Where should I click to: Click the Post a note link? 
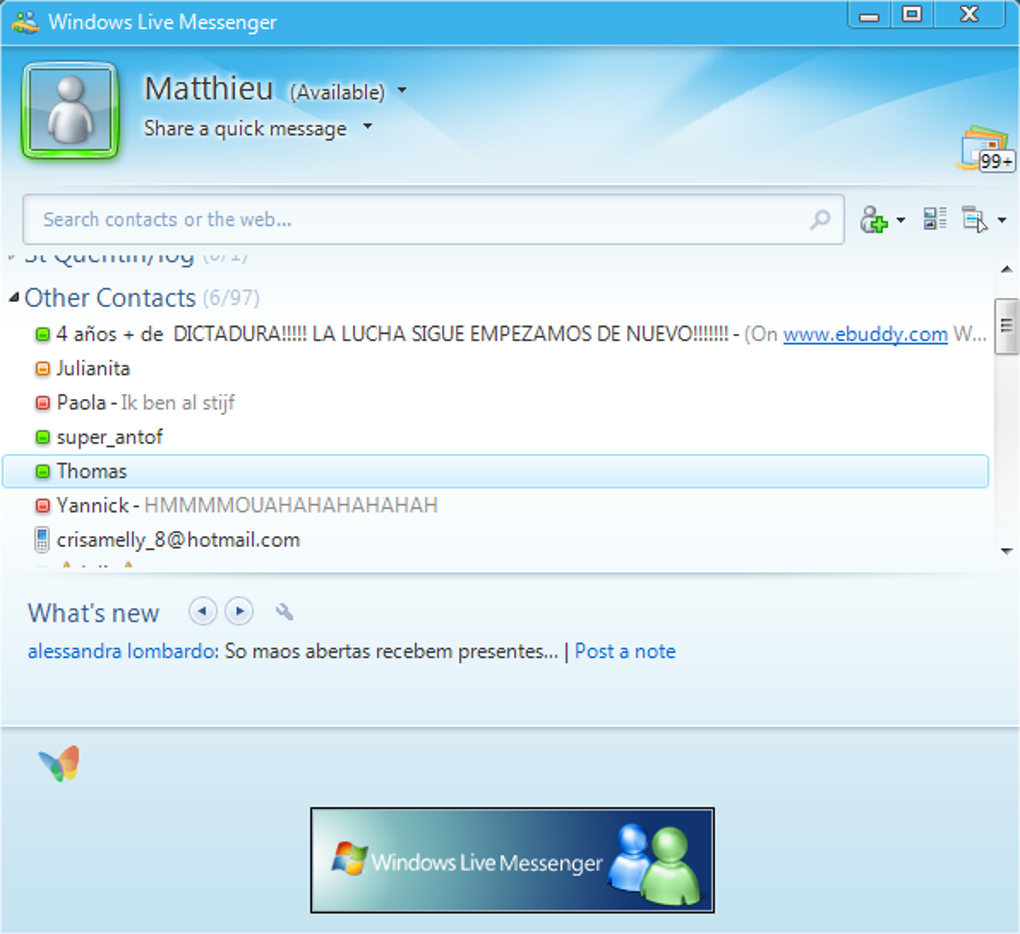click(625, 651)
